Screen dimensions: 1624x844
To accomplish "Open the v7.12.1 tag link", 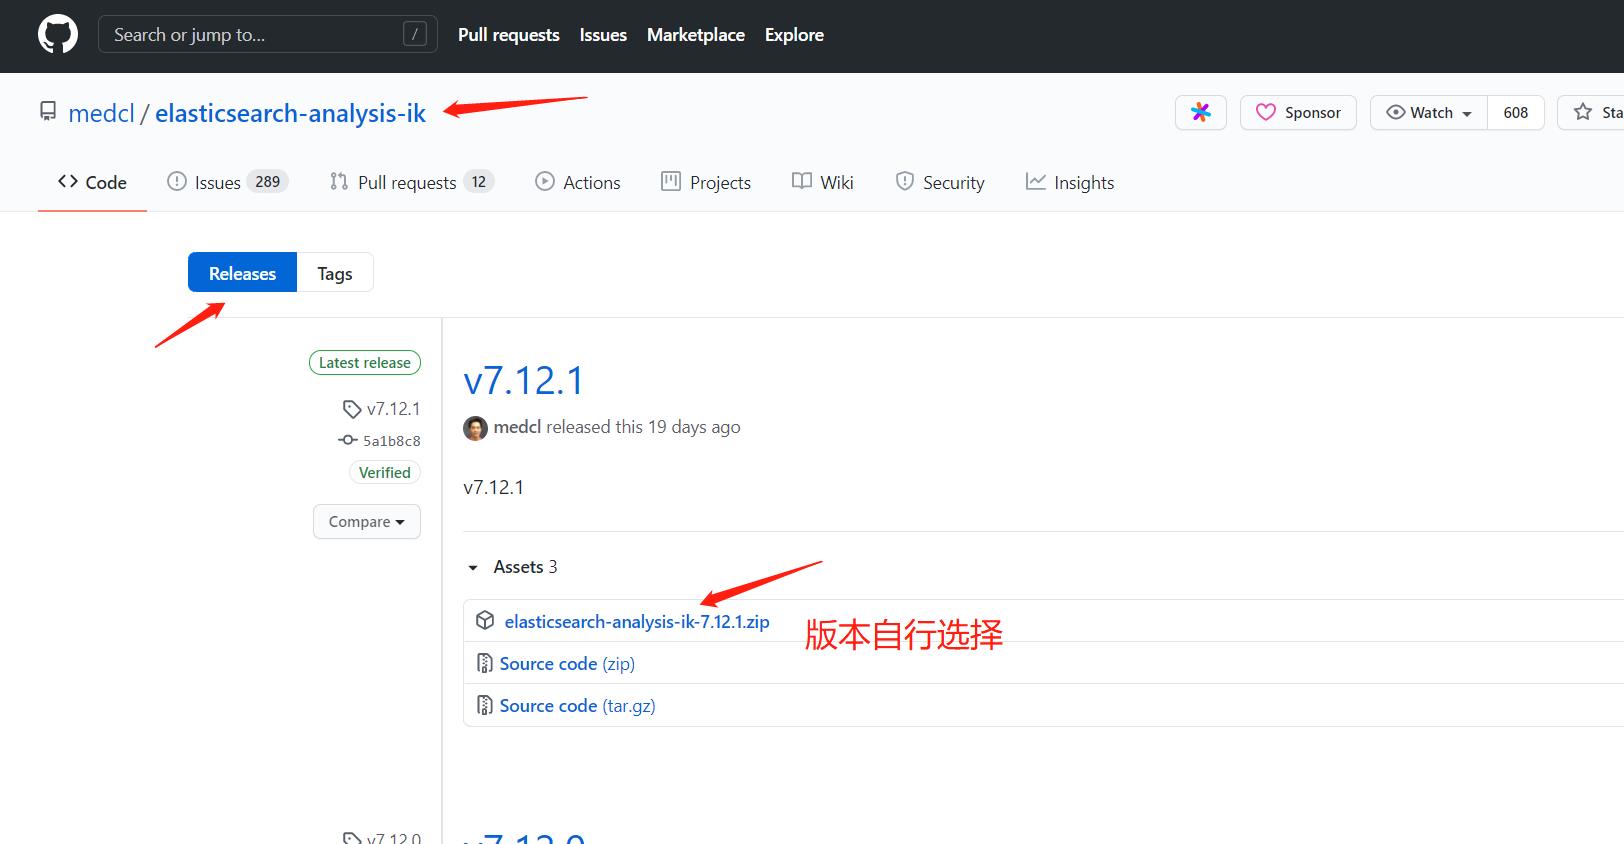I will pyautogui.click(x=393, y=409).
